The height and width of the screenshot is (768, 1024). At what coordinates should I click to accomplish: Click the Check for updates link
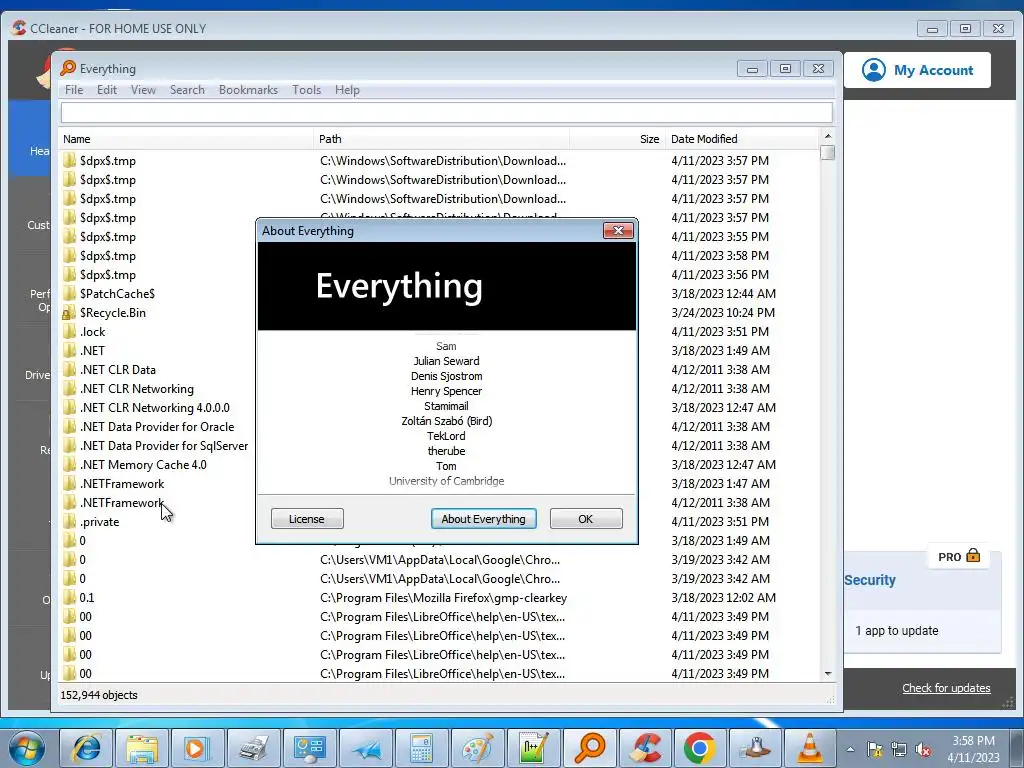click(x=946, y=688)
